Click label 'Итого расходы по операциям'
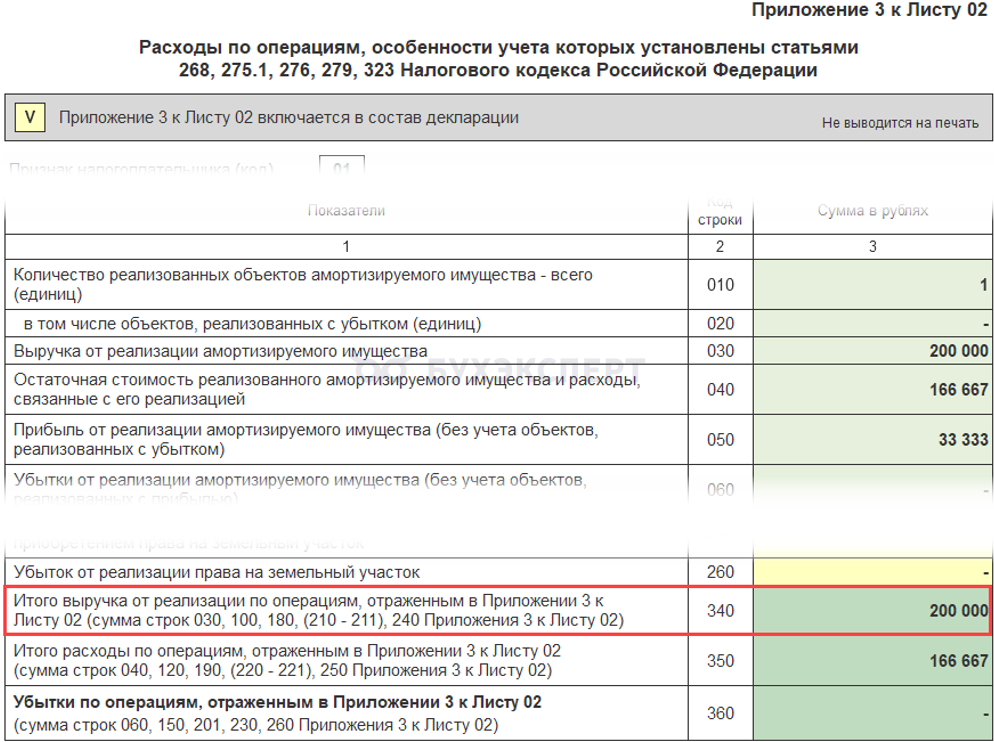994x742 pixels. pos(287,661)
